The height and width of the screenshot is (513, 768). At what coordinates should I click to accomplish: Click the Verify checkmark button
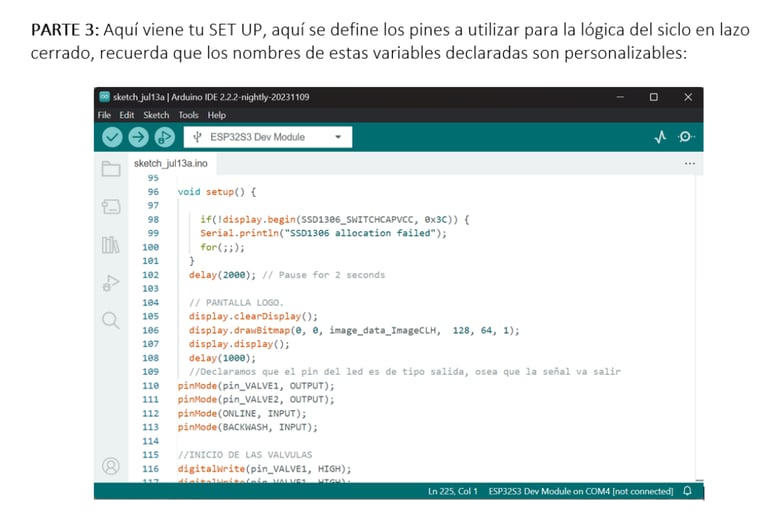click(x=112, y=137)
